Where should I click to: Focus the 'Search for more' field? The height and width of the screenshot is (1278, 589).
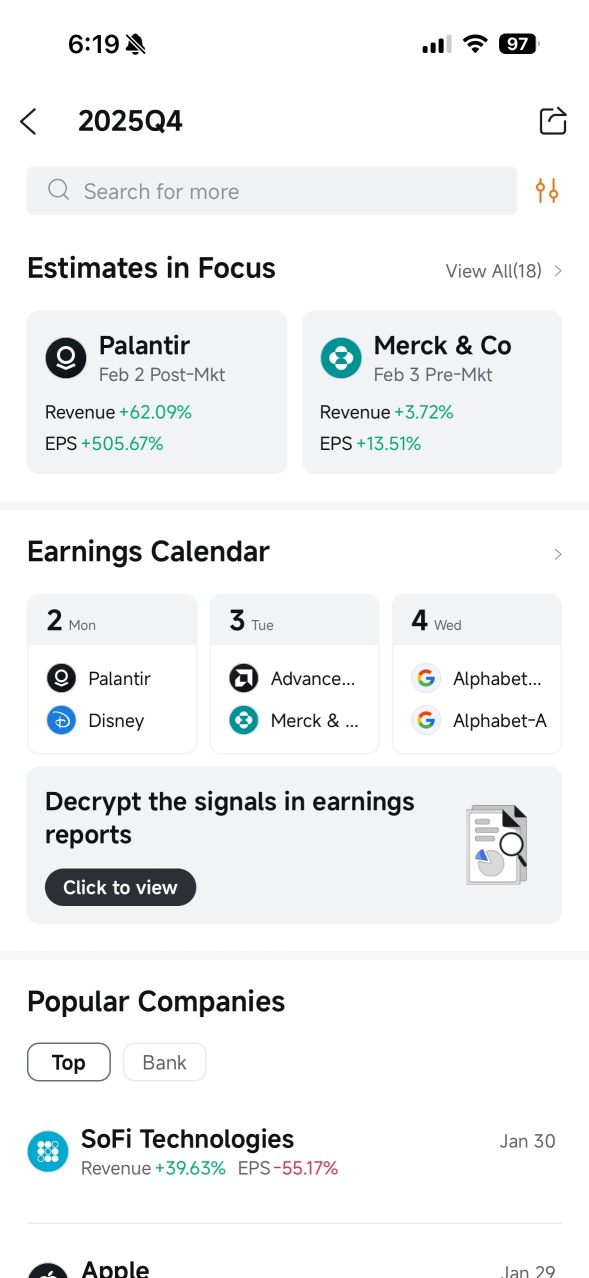coord(272,191)
